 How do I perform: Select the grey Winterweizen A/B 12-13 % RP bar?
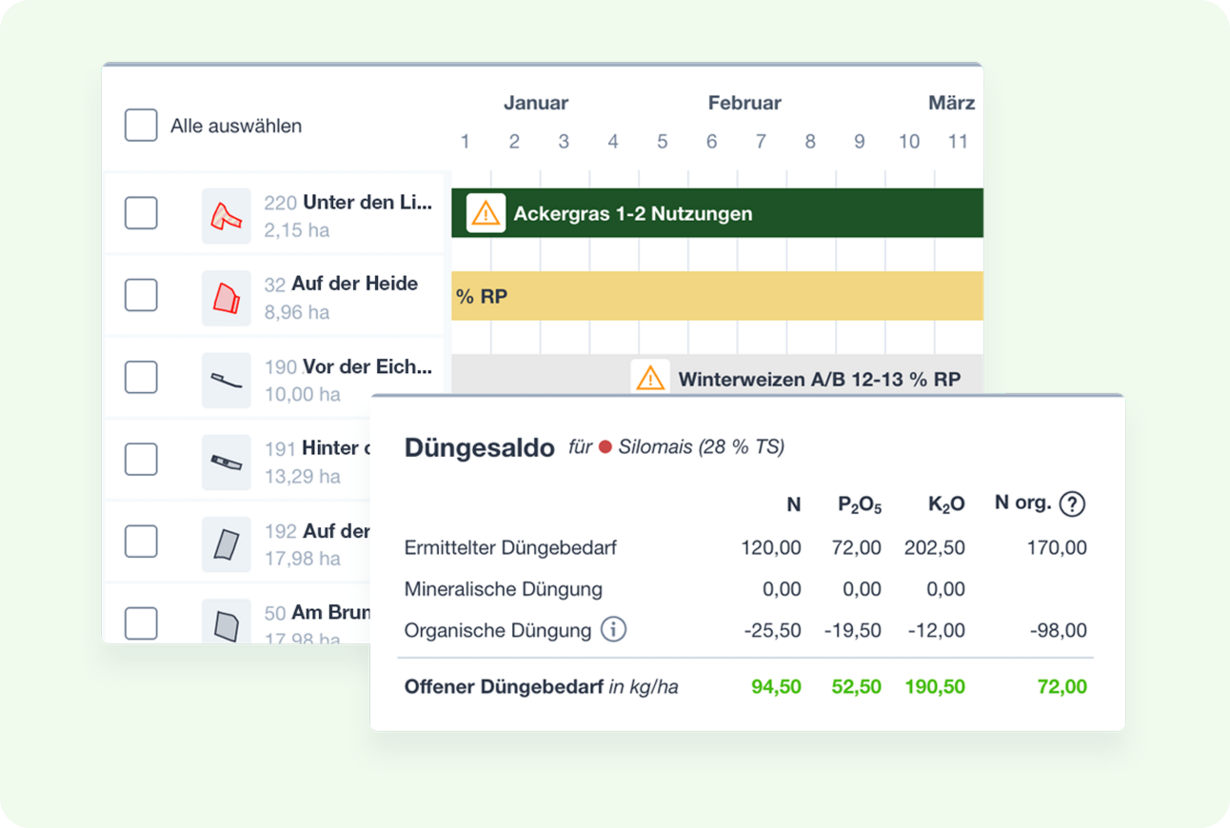pyautogui.click(x=717, y=376)
